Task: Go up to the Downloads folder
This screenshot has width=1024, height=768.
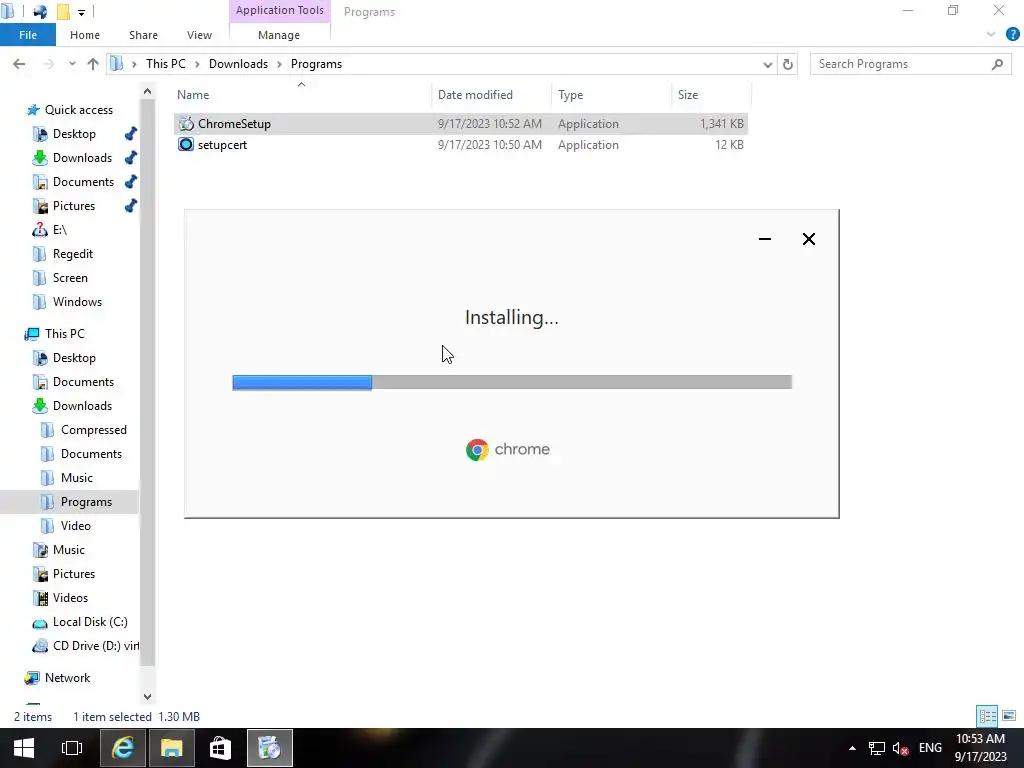Action: [x=93, y=64]
